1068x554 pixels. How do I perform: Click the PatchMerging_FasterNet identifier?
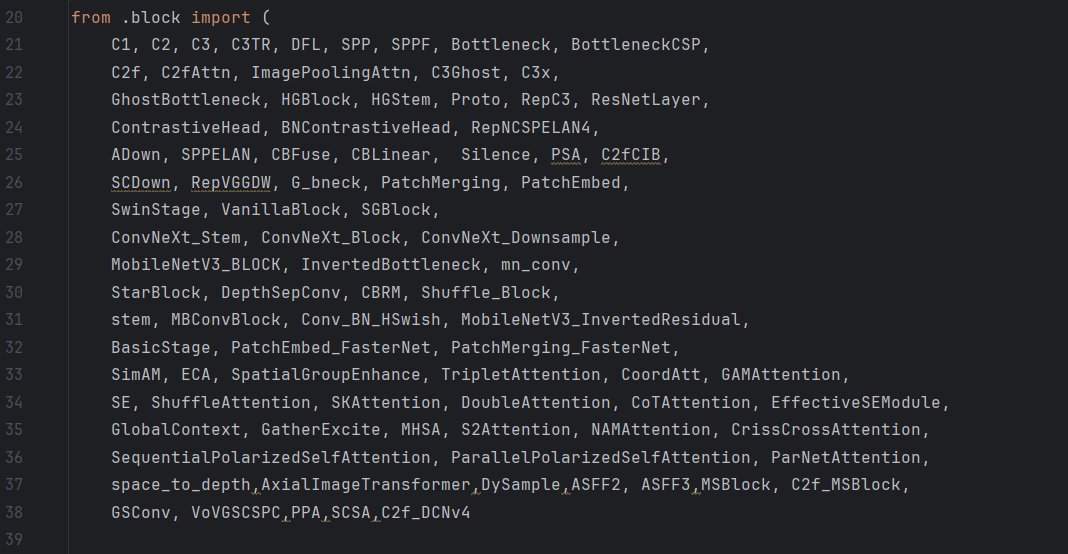pos(561,348)
